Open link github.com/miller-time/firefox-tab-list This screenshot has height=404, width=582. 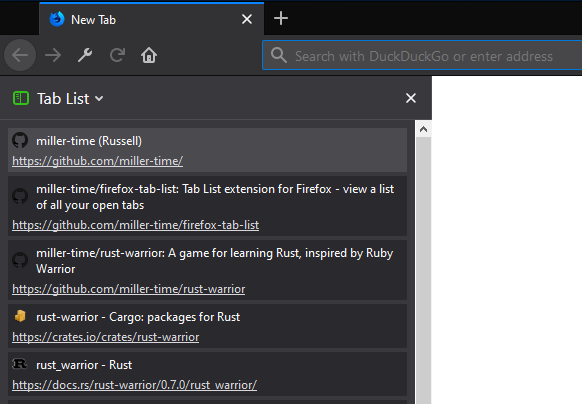(135, 225)
